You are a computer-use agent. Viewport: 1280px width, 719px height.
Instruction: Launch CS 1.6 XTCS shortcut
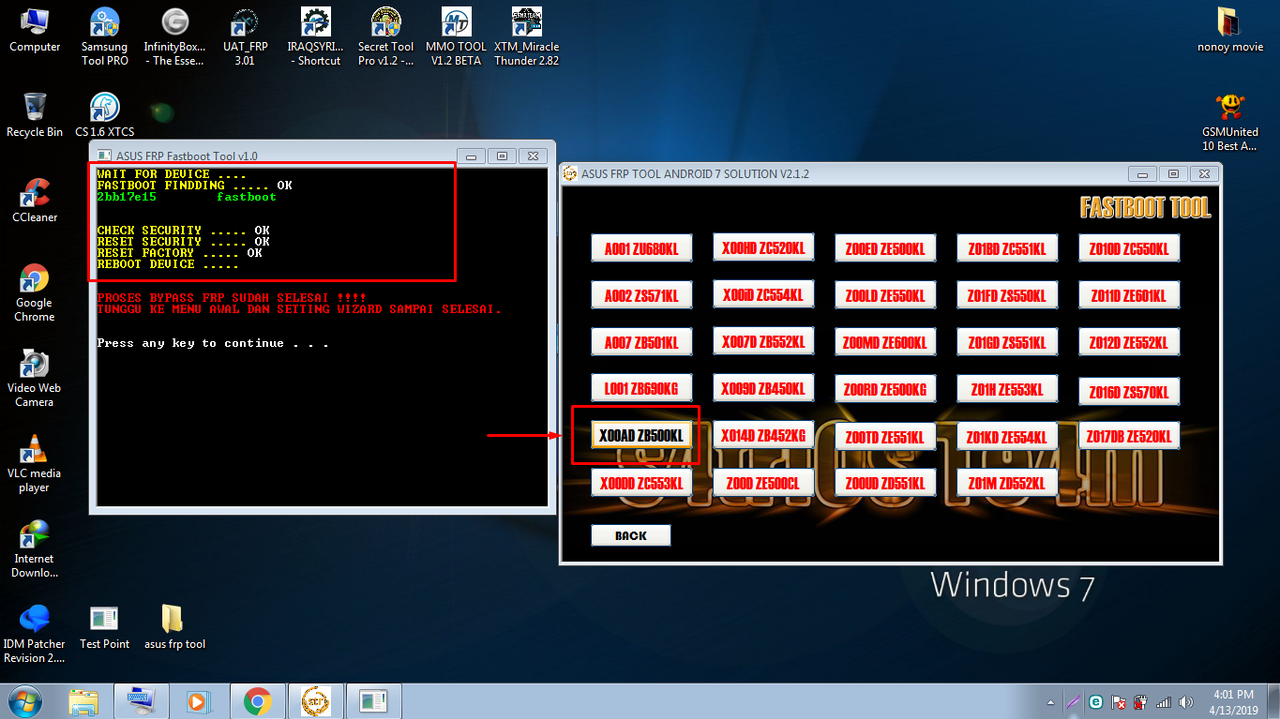pos(104,115)
